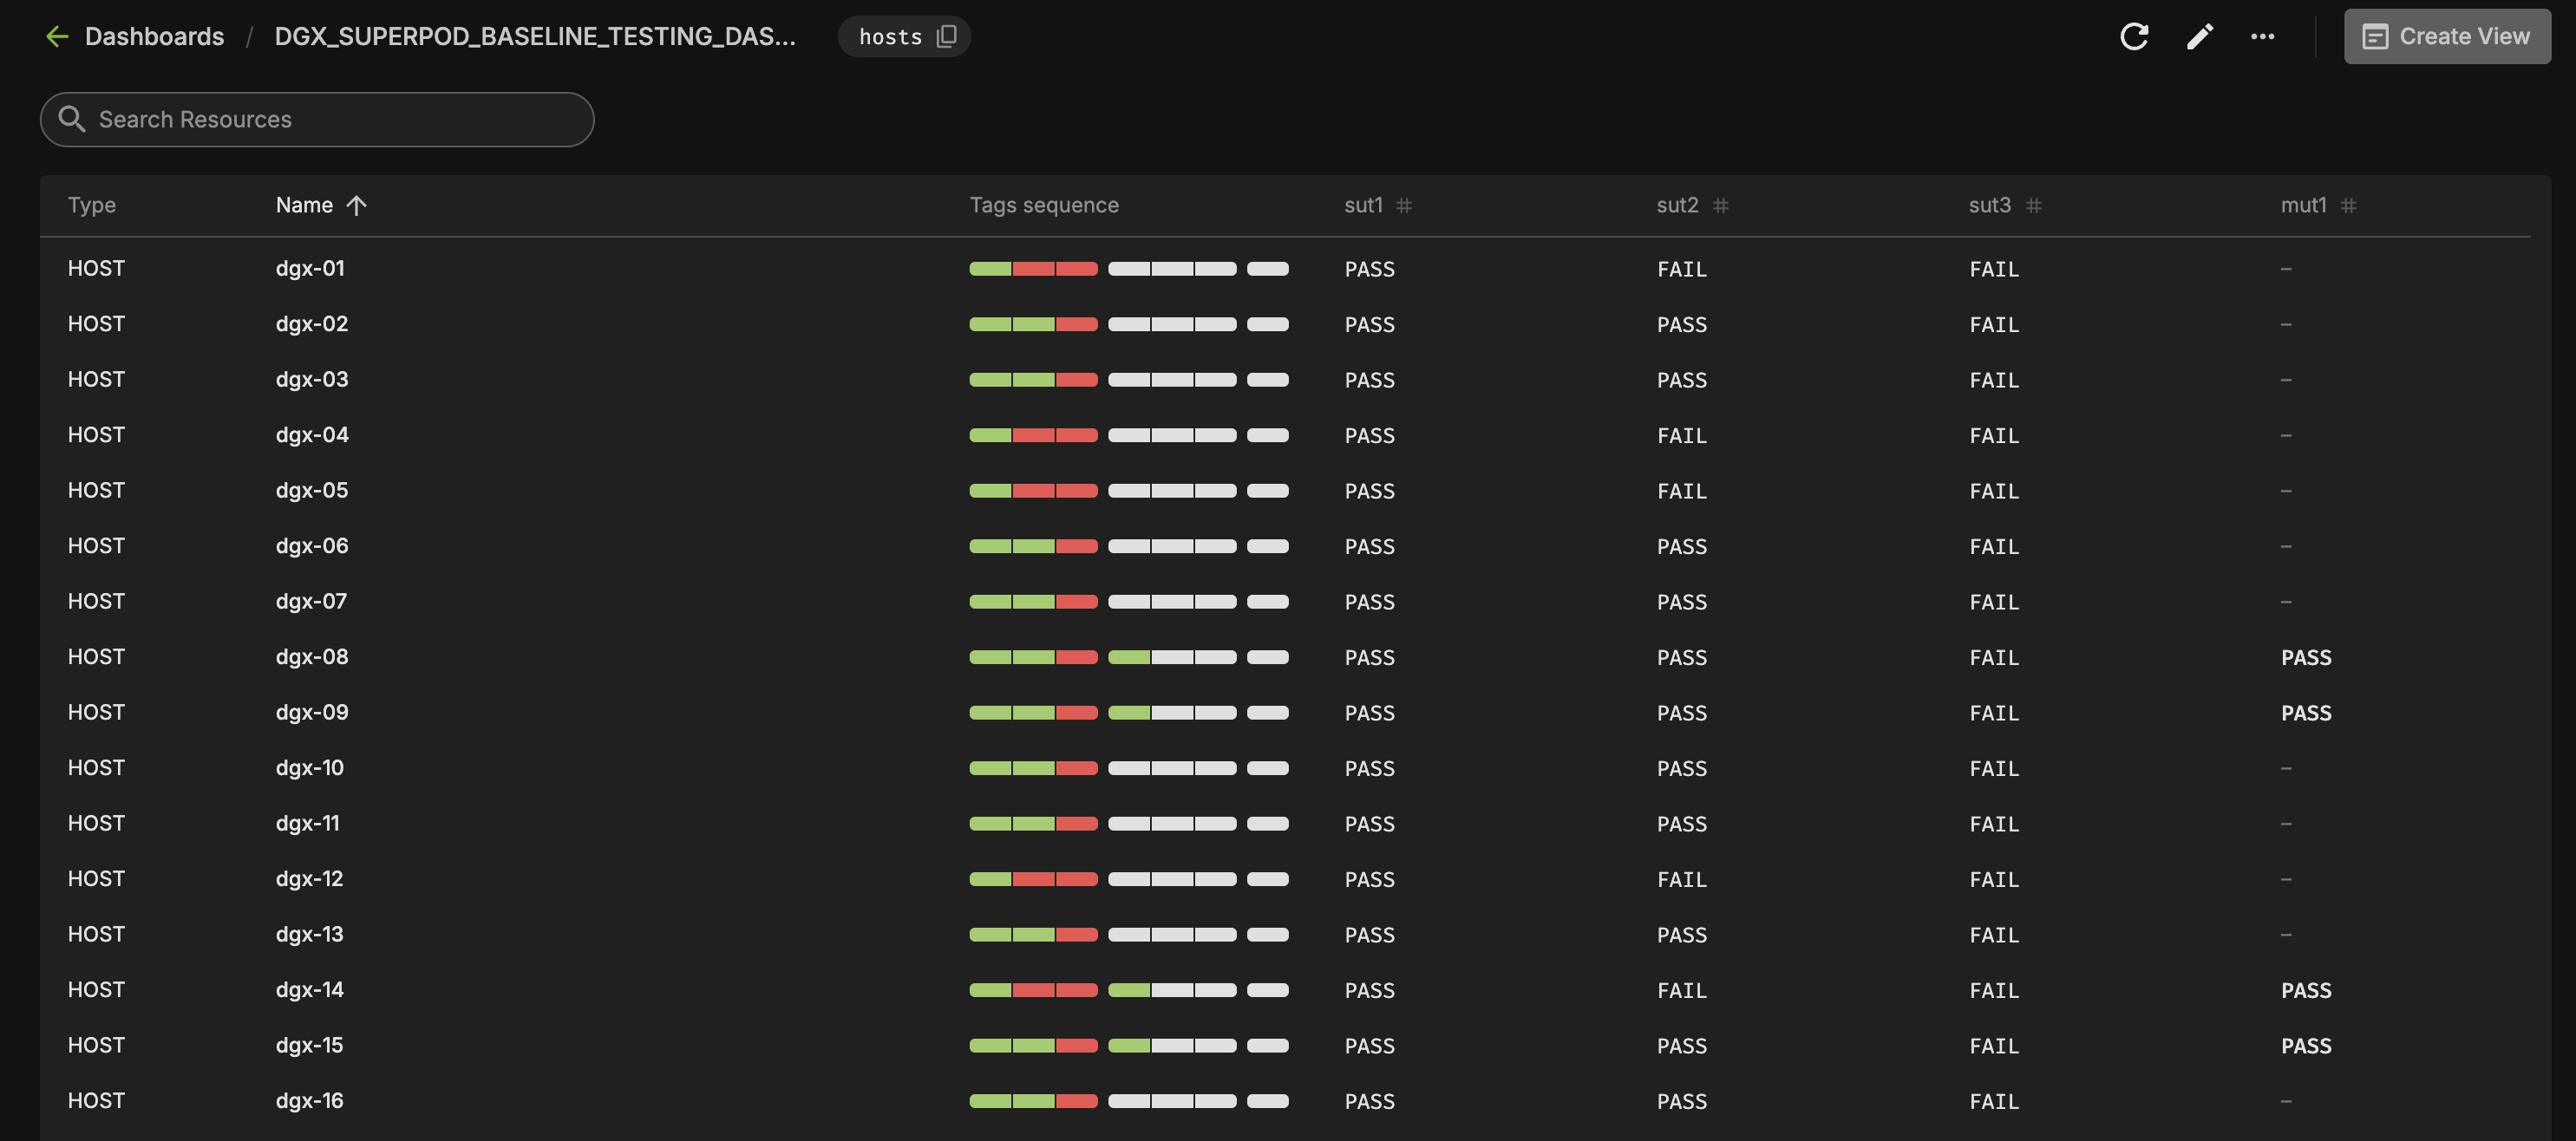
Task: Click the mut1 PASS value for dgx-15
Action: pos(2306,1046)
